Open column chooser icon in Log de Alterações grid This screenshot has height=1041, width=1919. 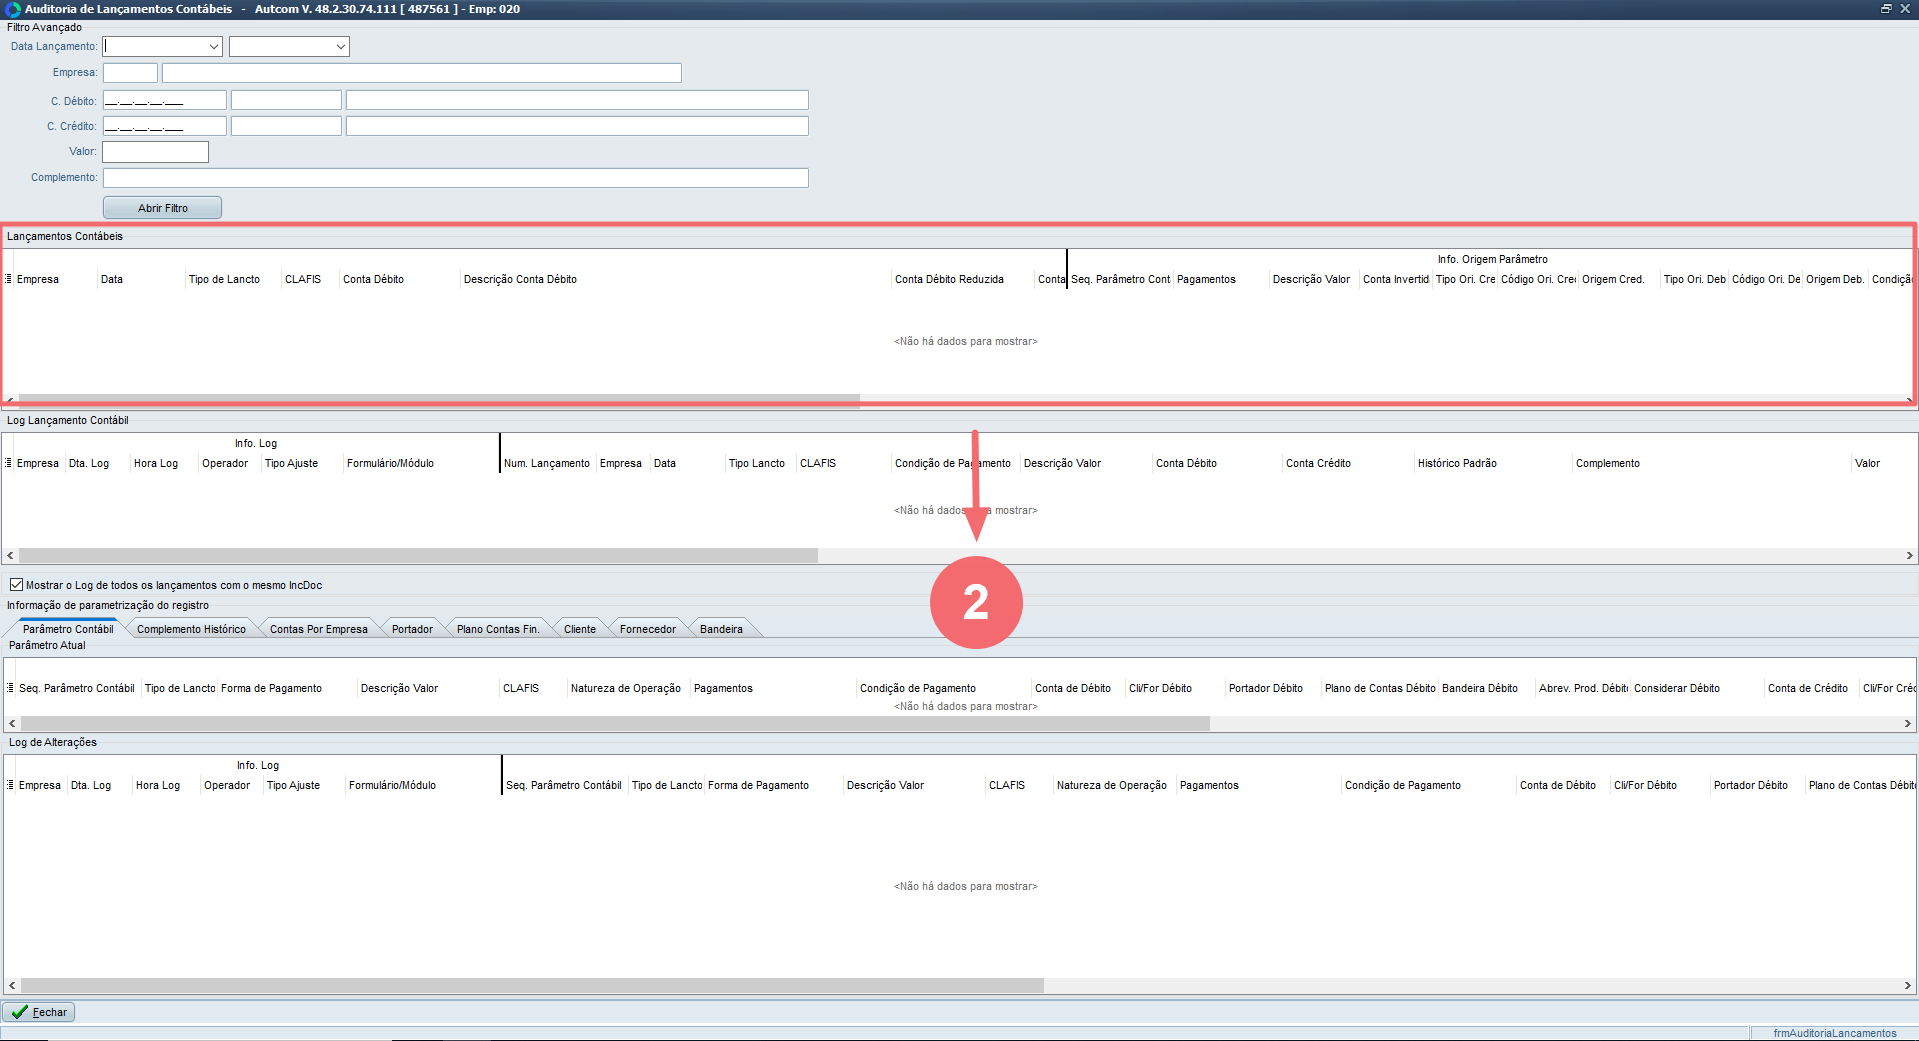(x=11, y=785)
